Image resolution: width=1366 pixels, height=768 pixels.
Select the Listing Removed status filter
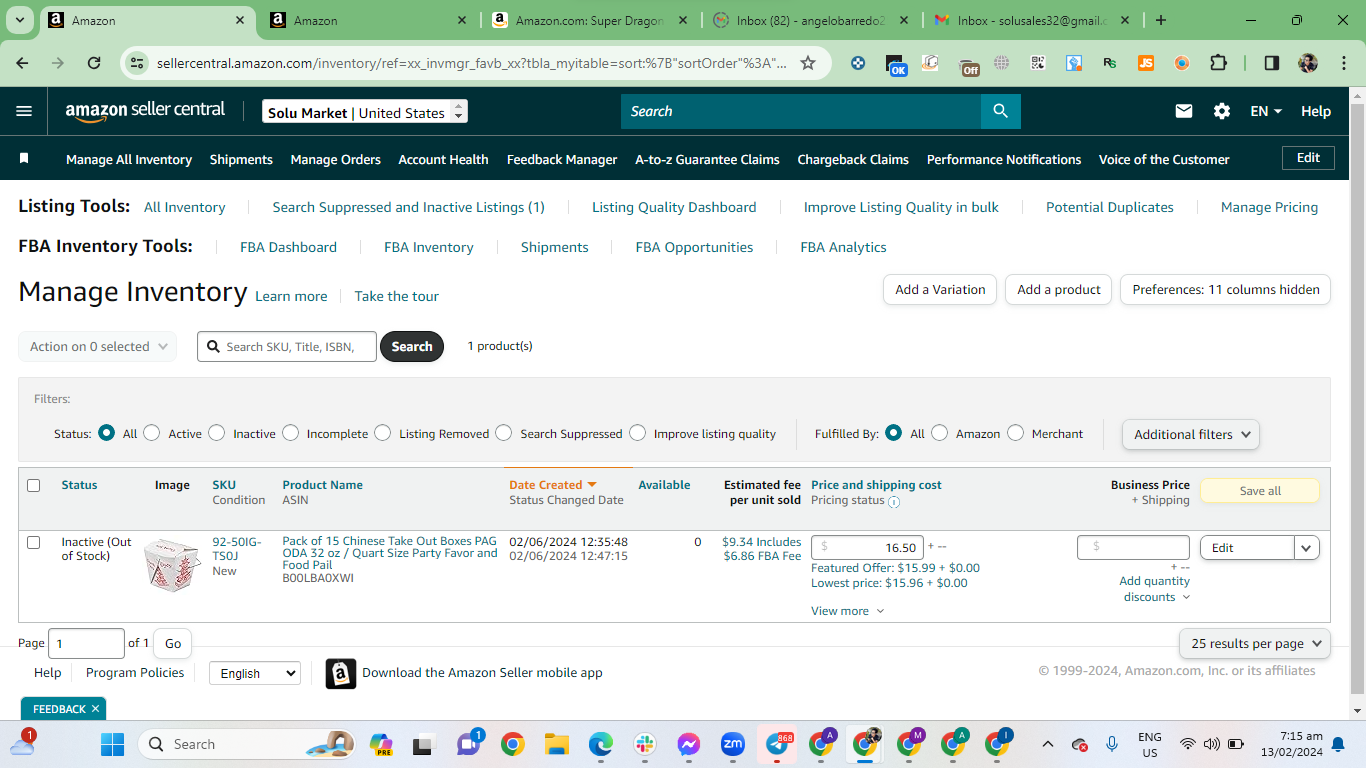[383, 433]
